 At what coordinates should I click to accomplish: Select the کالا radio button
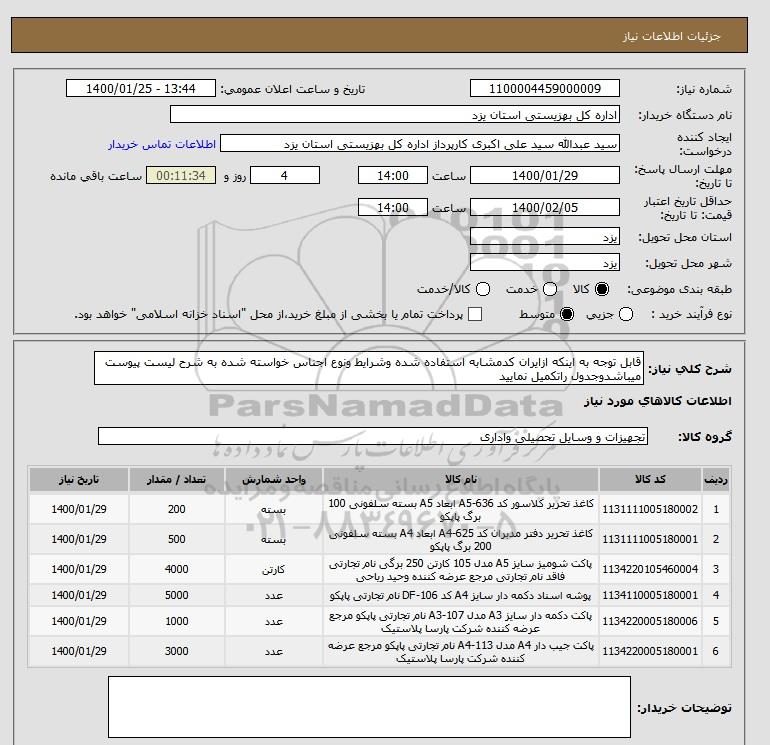[x=602, y=289]
